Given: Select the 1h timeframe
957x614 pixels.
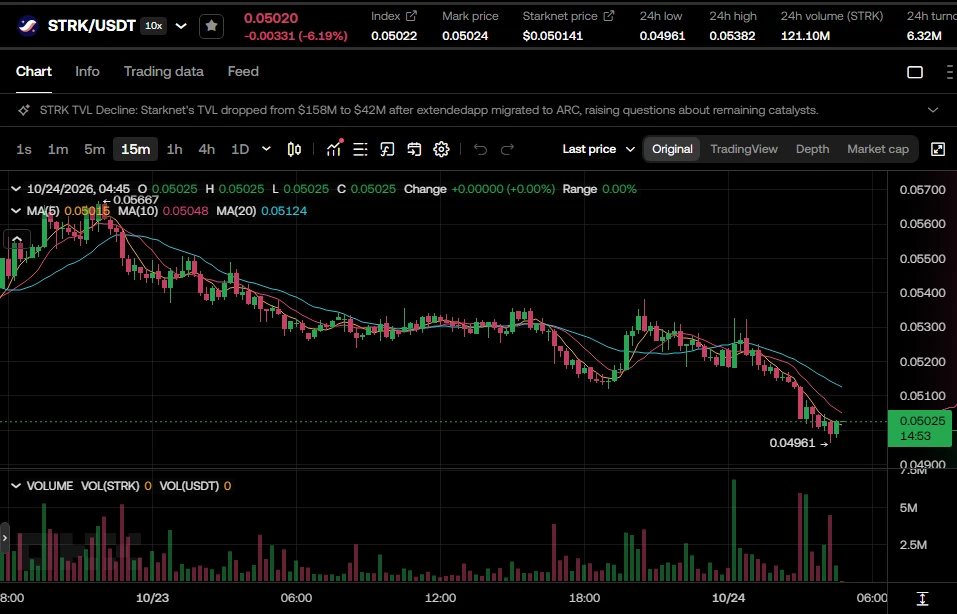Looking at the screenshot, I should (x=175, y=149).
